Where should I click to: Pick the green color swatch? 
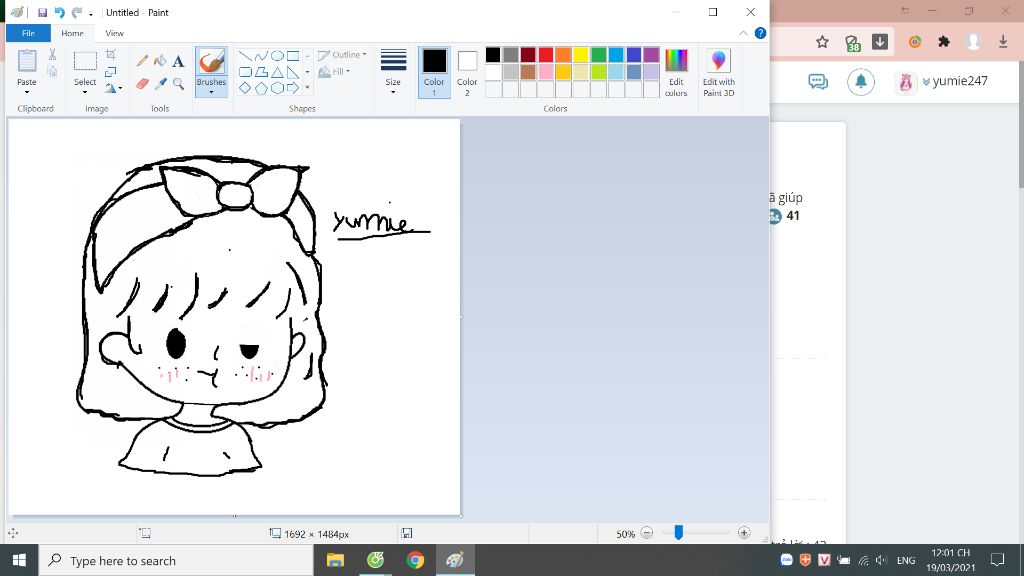[598, 55]
